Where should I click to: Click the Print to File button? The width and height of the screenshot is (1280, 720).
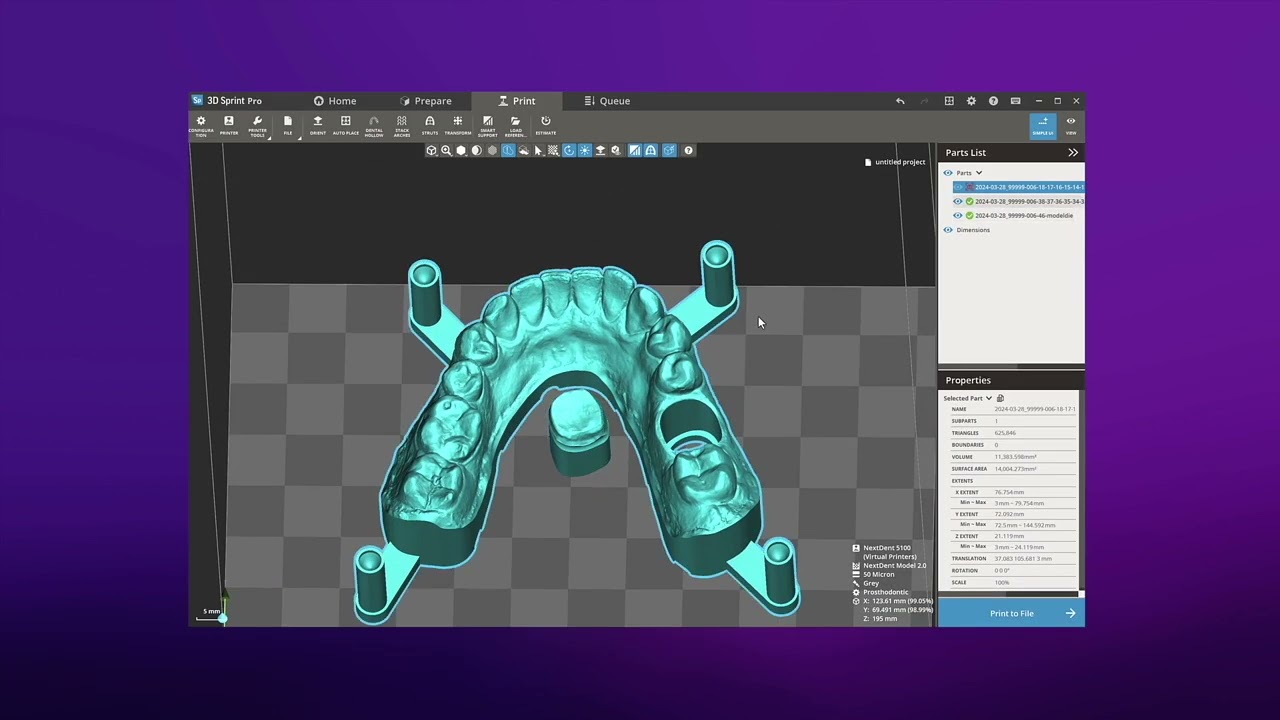1011,613
